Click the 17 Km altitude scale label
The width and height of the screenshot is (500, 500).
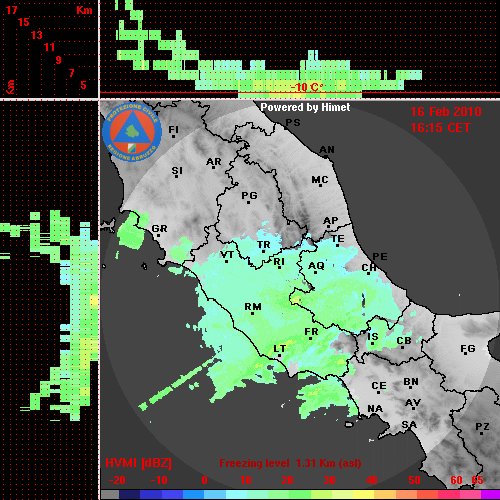(x=11, y=10)
